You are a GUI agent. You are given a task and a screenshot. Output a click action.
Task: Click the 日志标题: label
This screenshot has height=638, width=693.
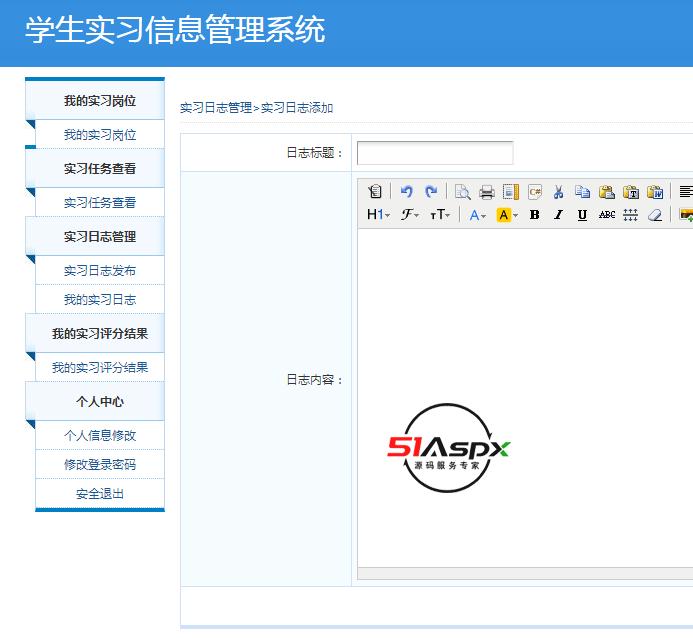click(x=315, y=153)
